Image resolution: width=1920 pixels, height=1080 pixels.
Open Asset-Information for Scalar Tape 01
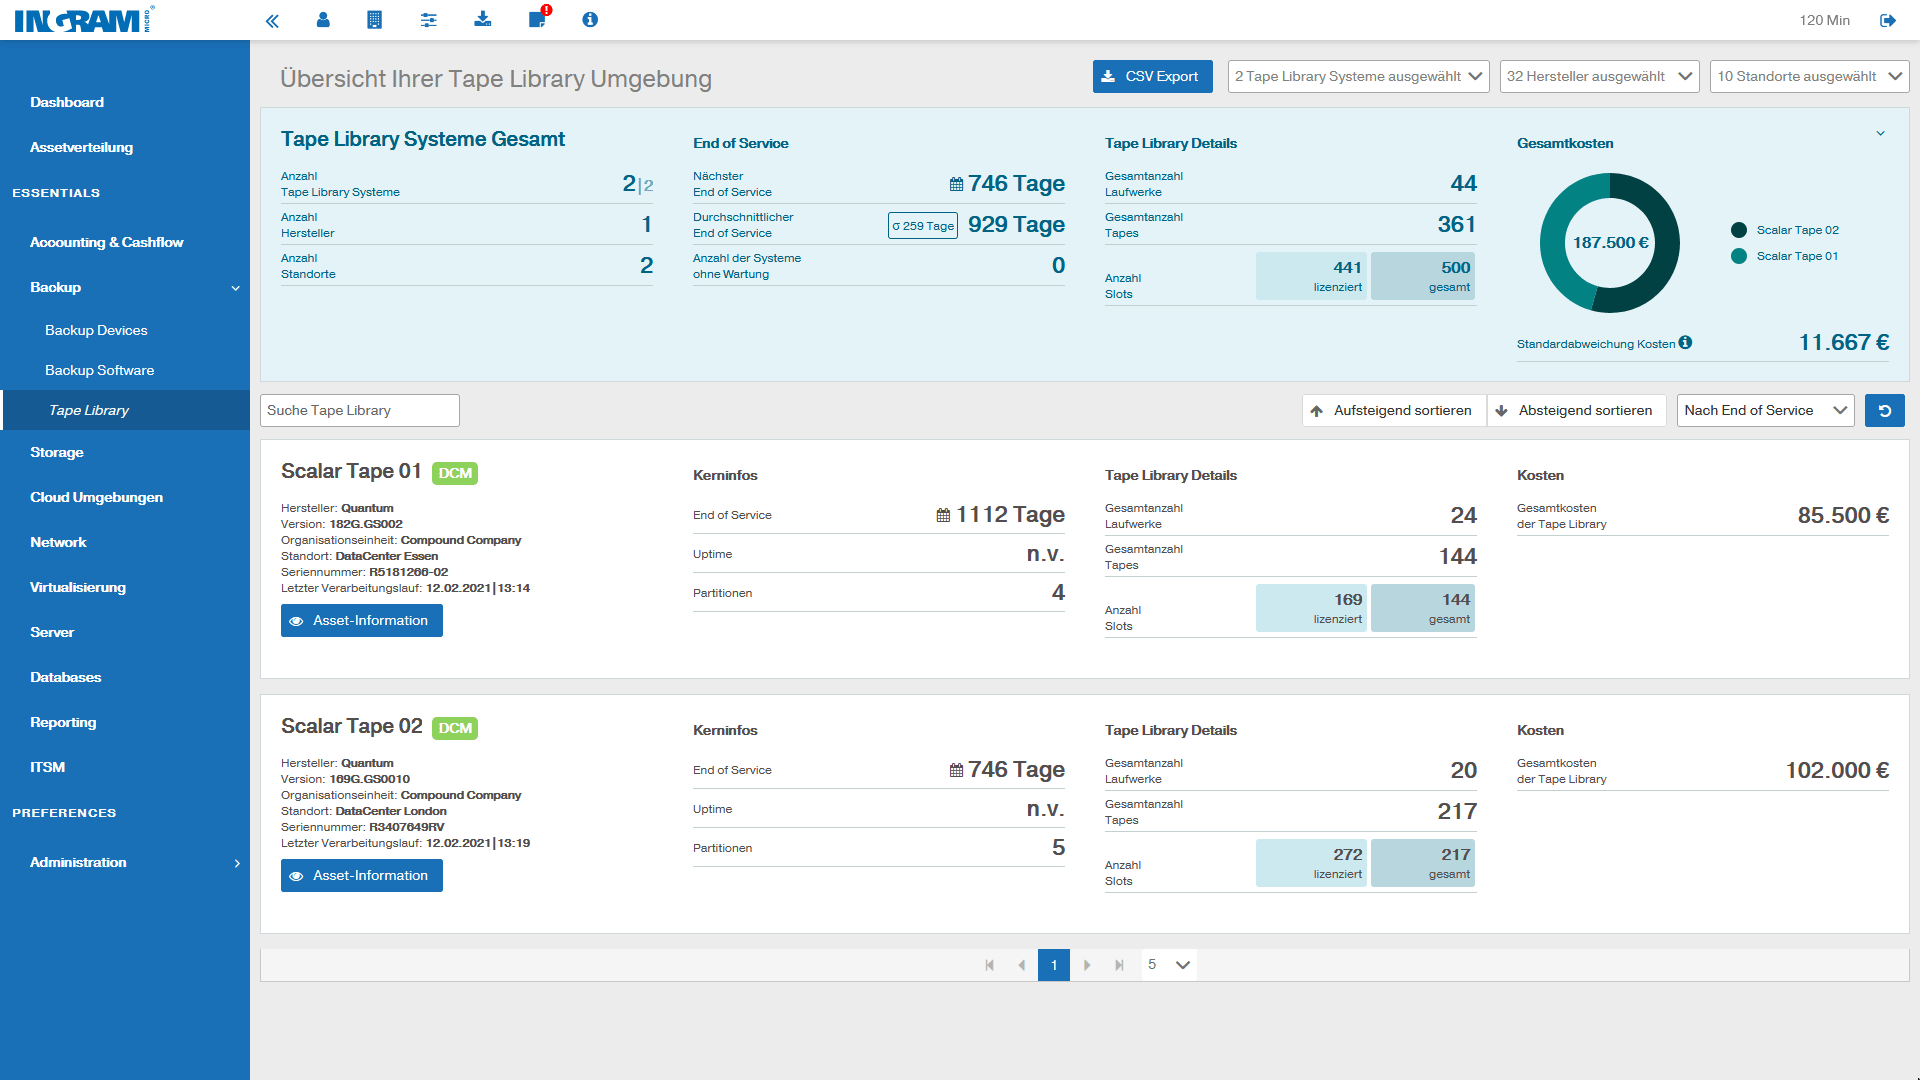362,621
